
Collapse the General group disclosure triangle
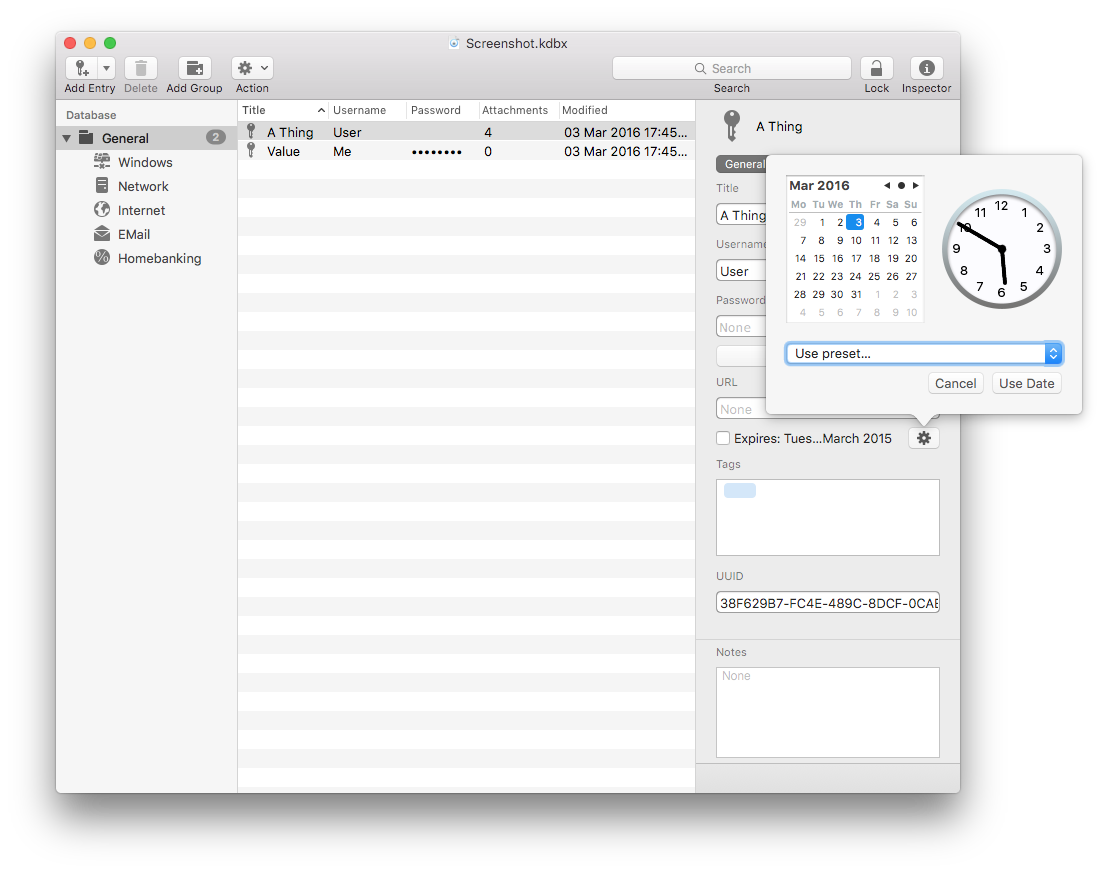[67, 138]
